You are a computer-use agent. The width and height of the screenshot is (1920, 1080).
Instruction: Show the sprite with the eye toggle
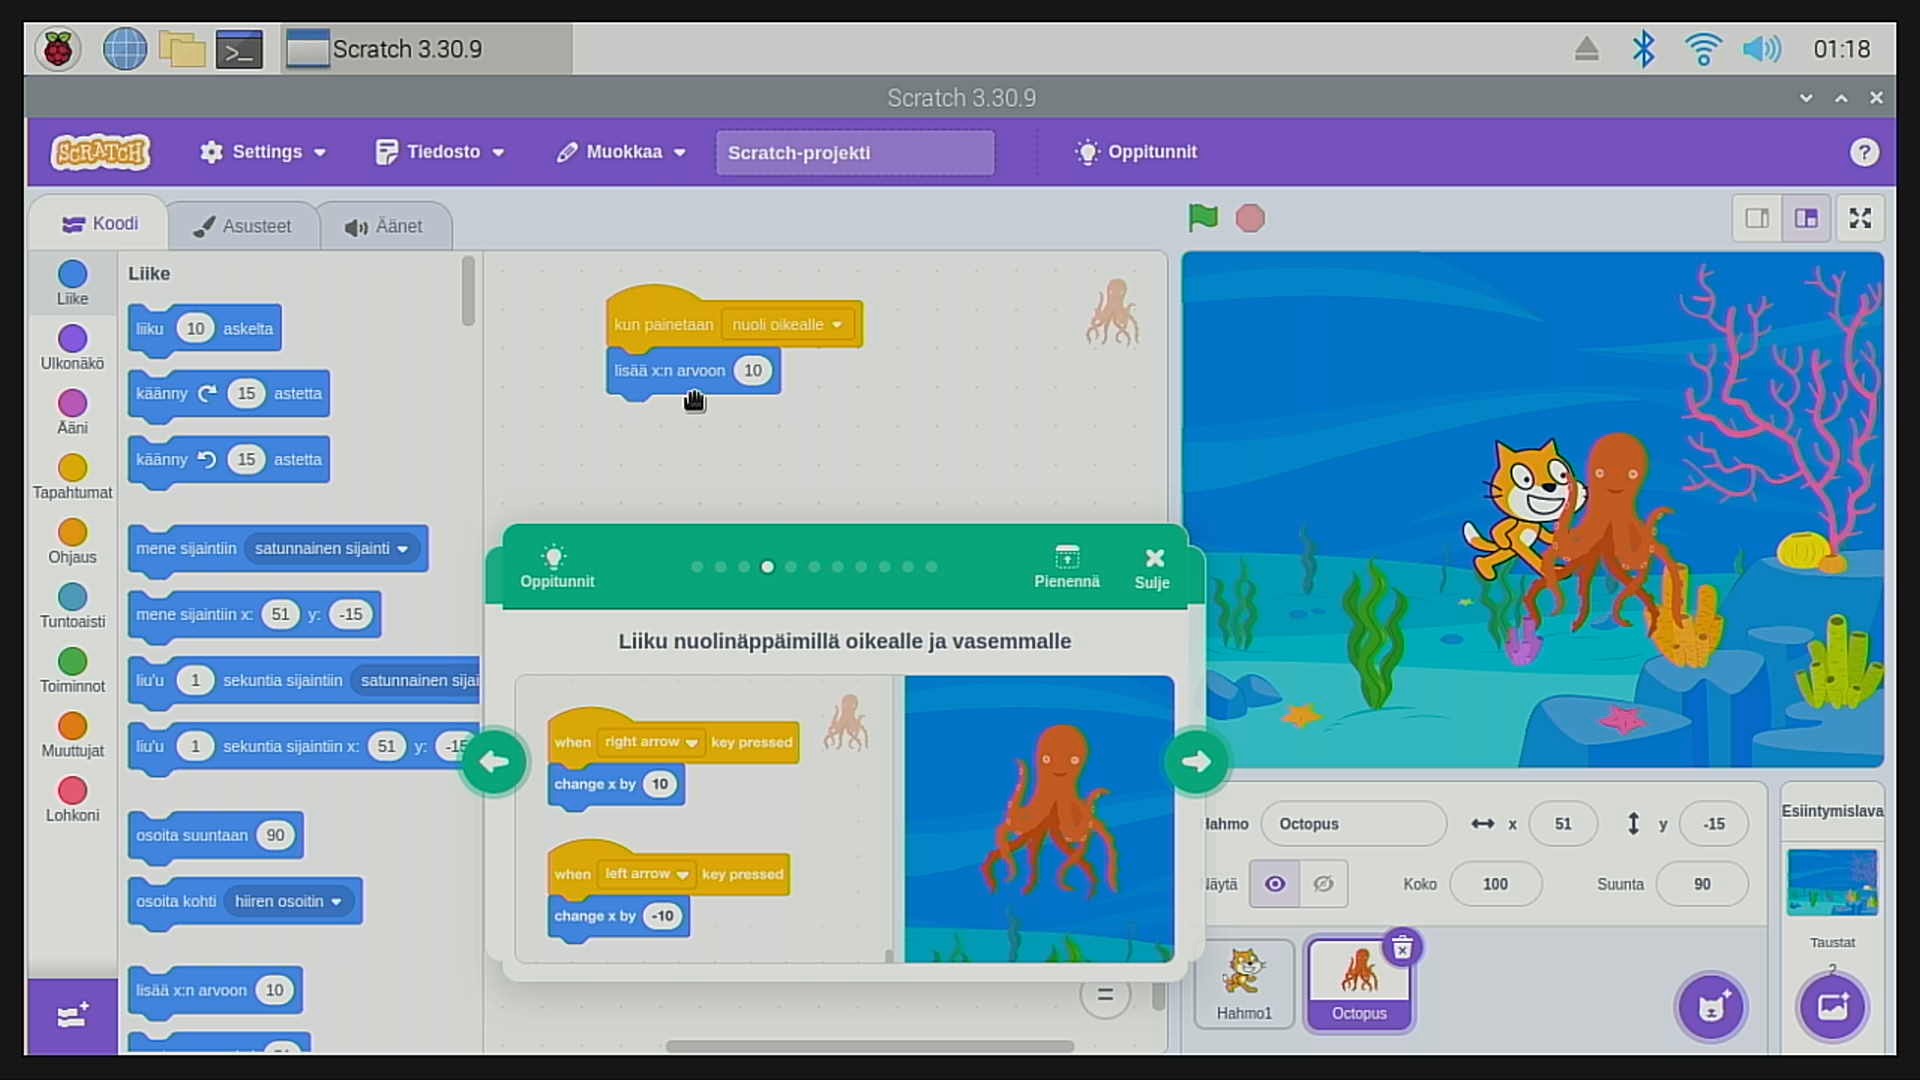[1275, 884]
